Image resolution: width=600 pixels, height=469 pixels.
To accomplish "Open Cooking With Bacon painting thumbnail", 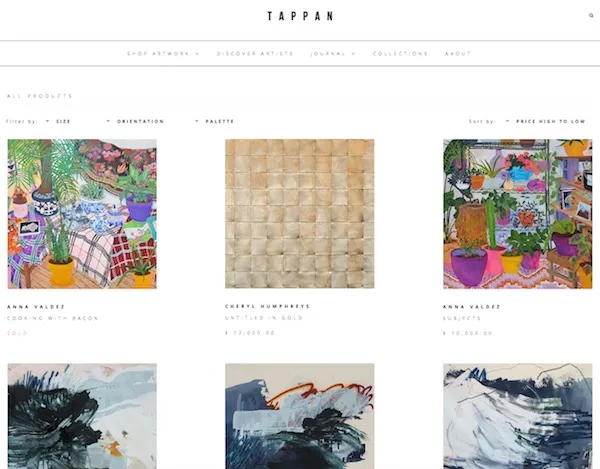I will (x=82, y=214).
